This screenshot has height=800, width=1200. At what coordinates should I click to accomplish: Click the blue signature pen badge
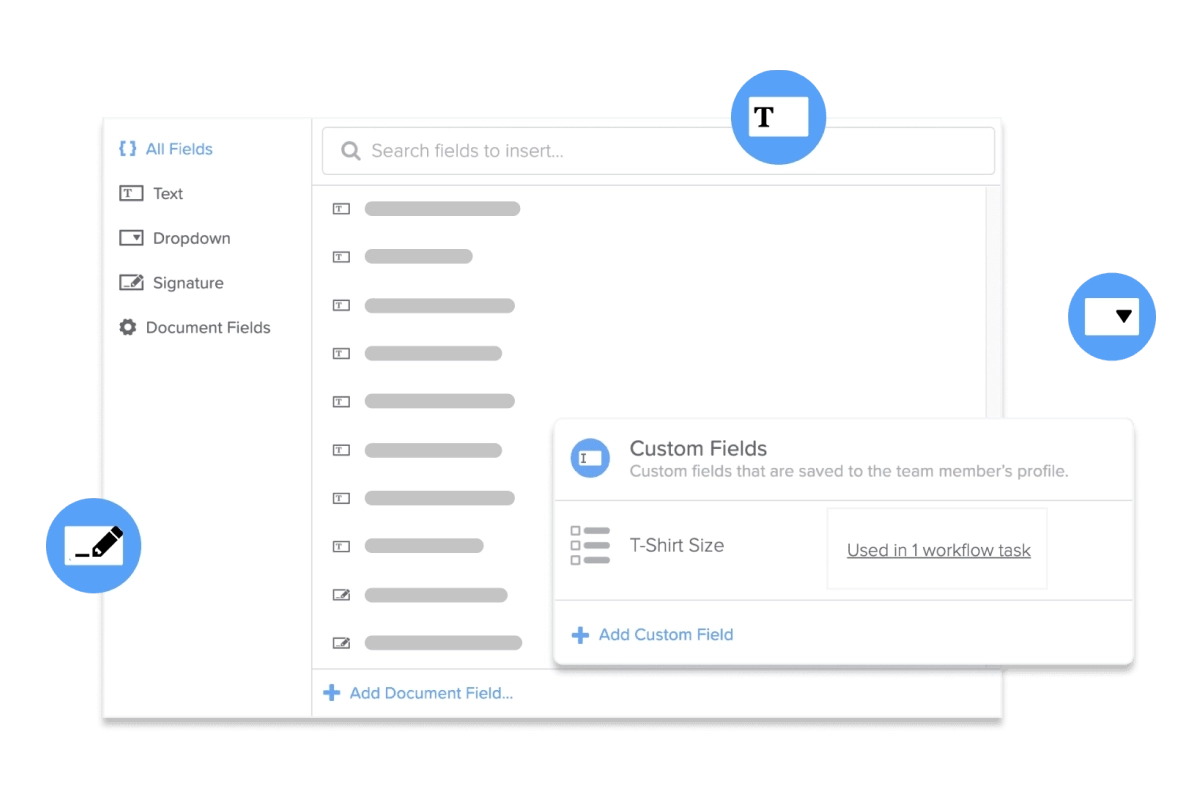coord(94,545)
